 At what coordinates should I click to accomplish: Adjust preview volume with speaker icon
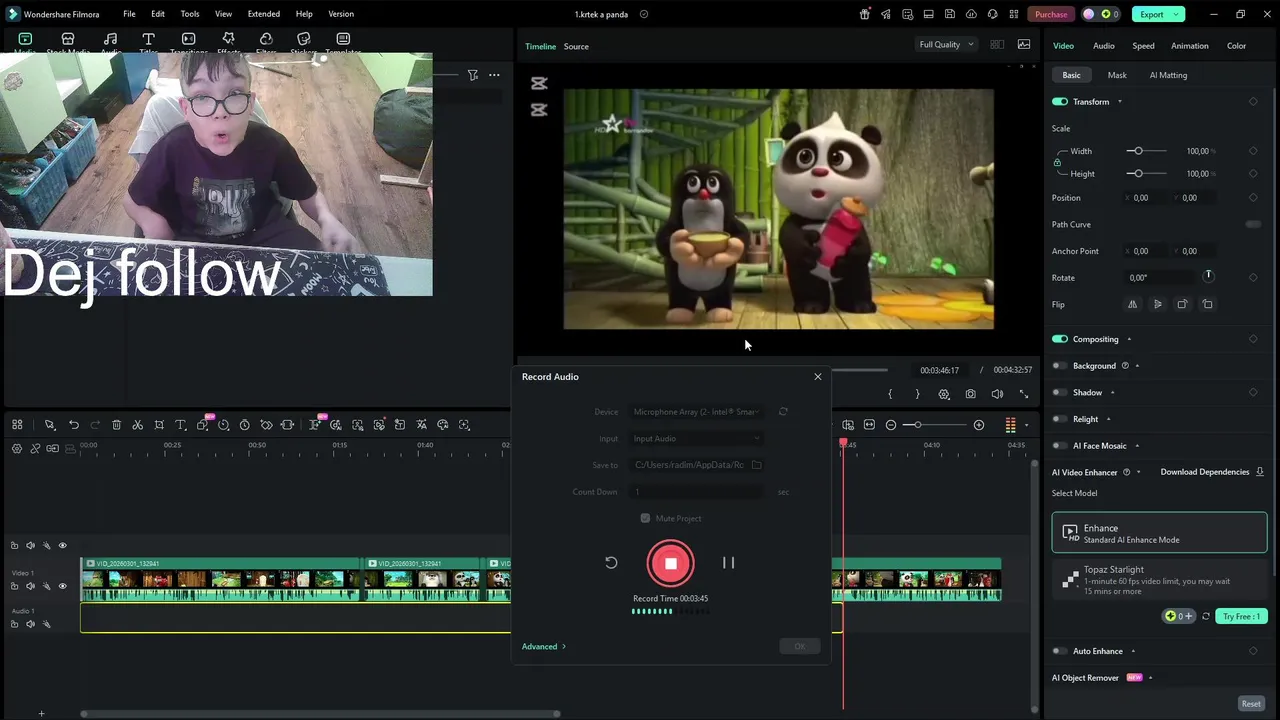pyautogui.click(x=997, y=394)
